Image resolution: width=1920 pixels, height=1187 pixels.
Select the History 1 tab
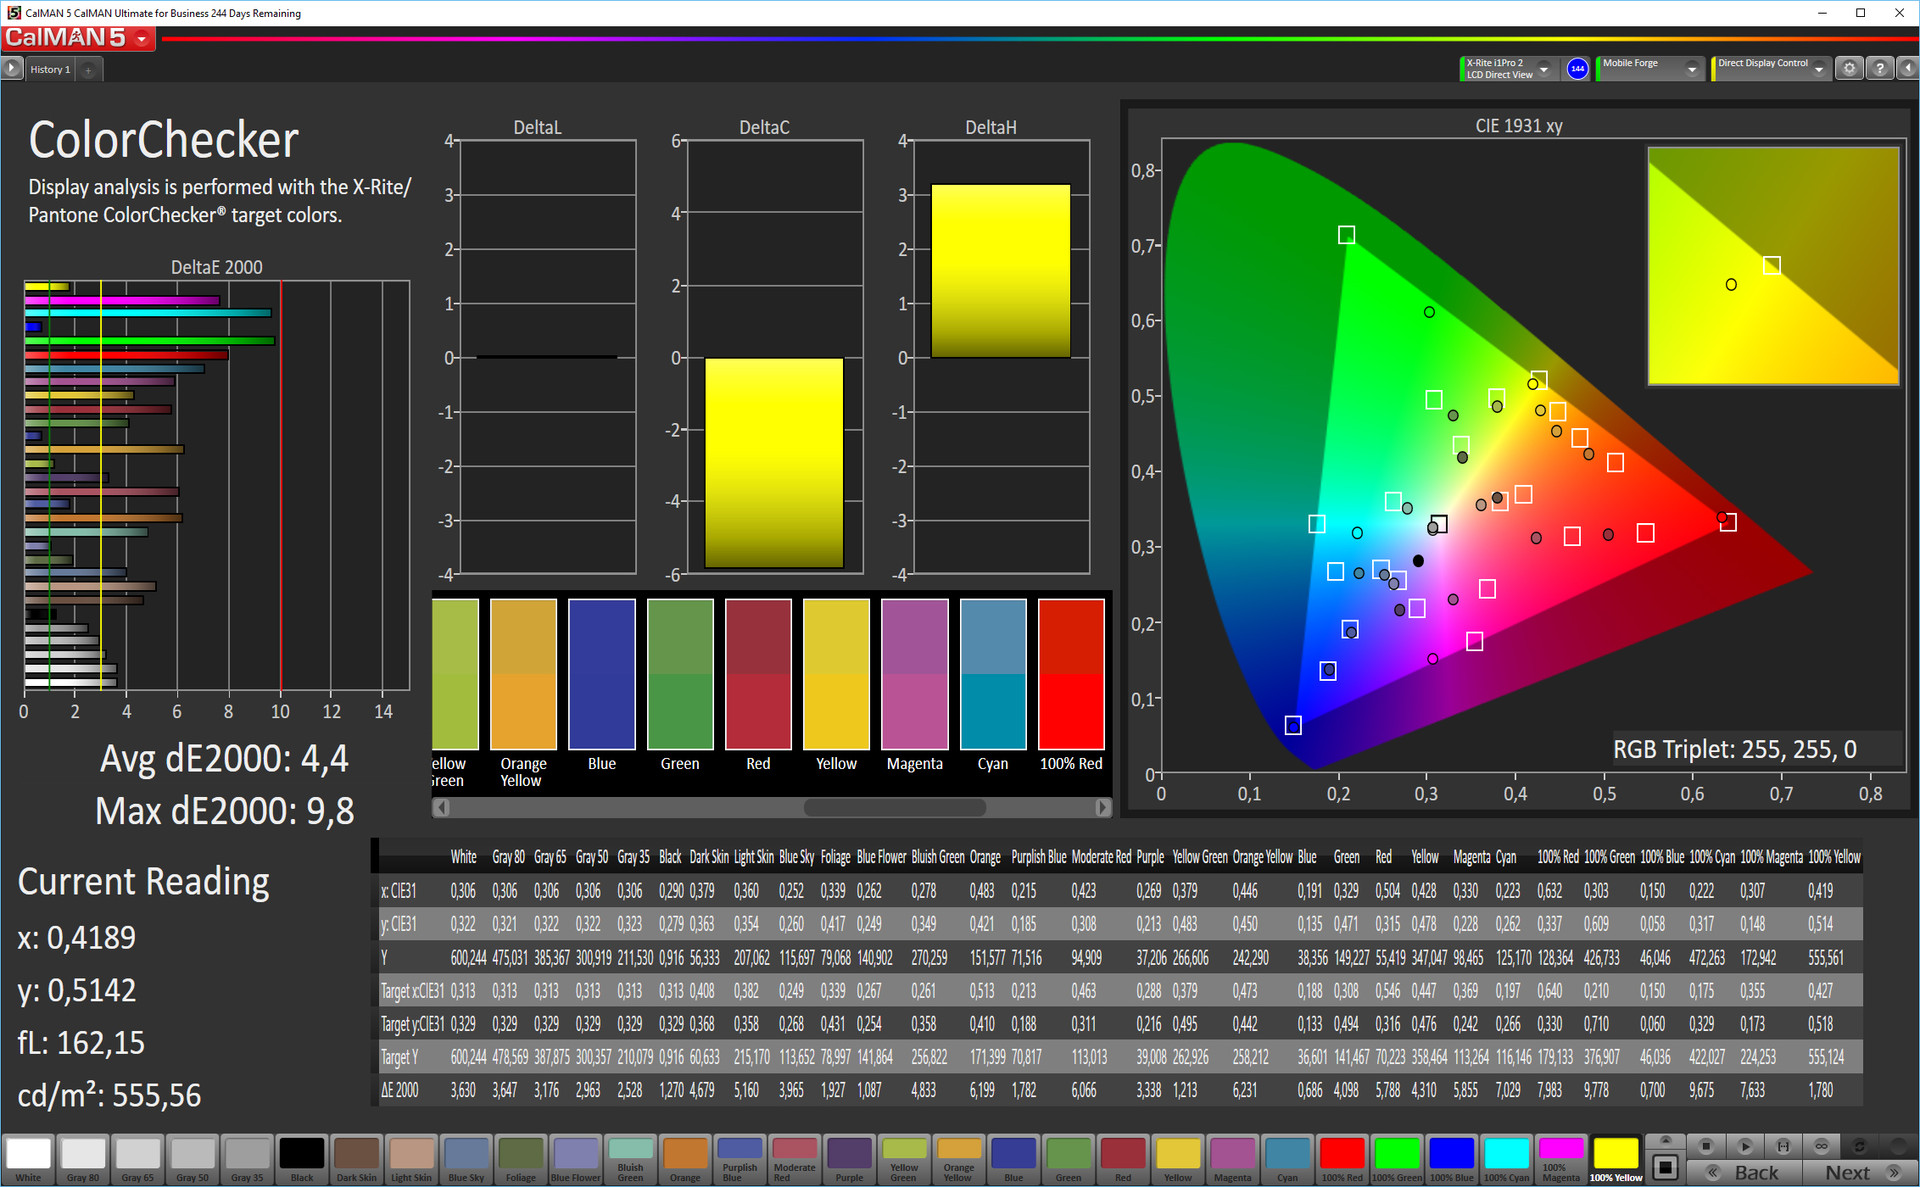pyautogui.click(x=50, y=70)
